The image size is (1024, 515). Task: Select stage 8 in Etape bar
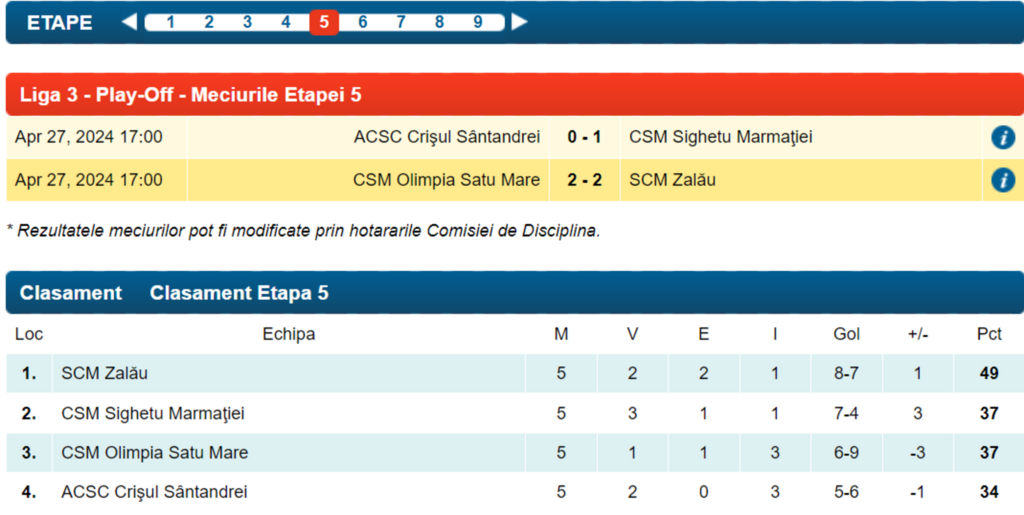439,22
